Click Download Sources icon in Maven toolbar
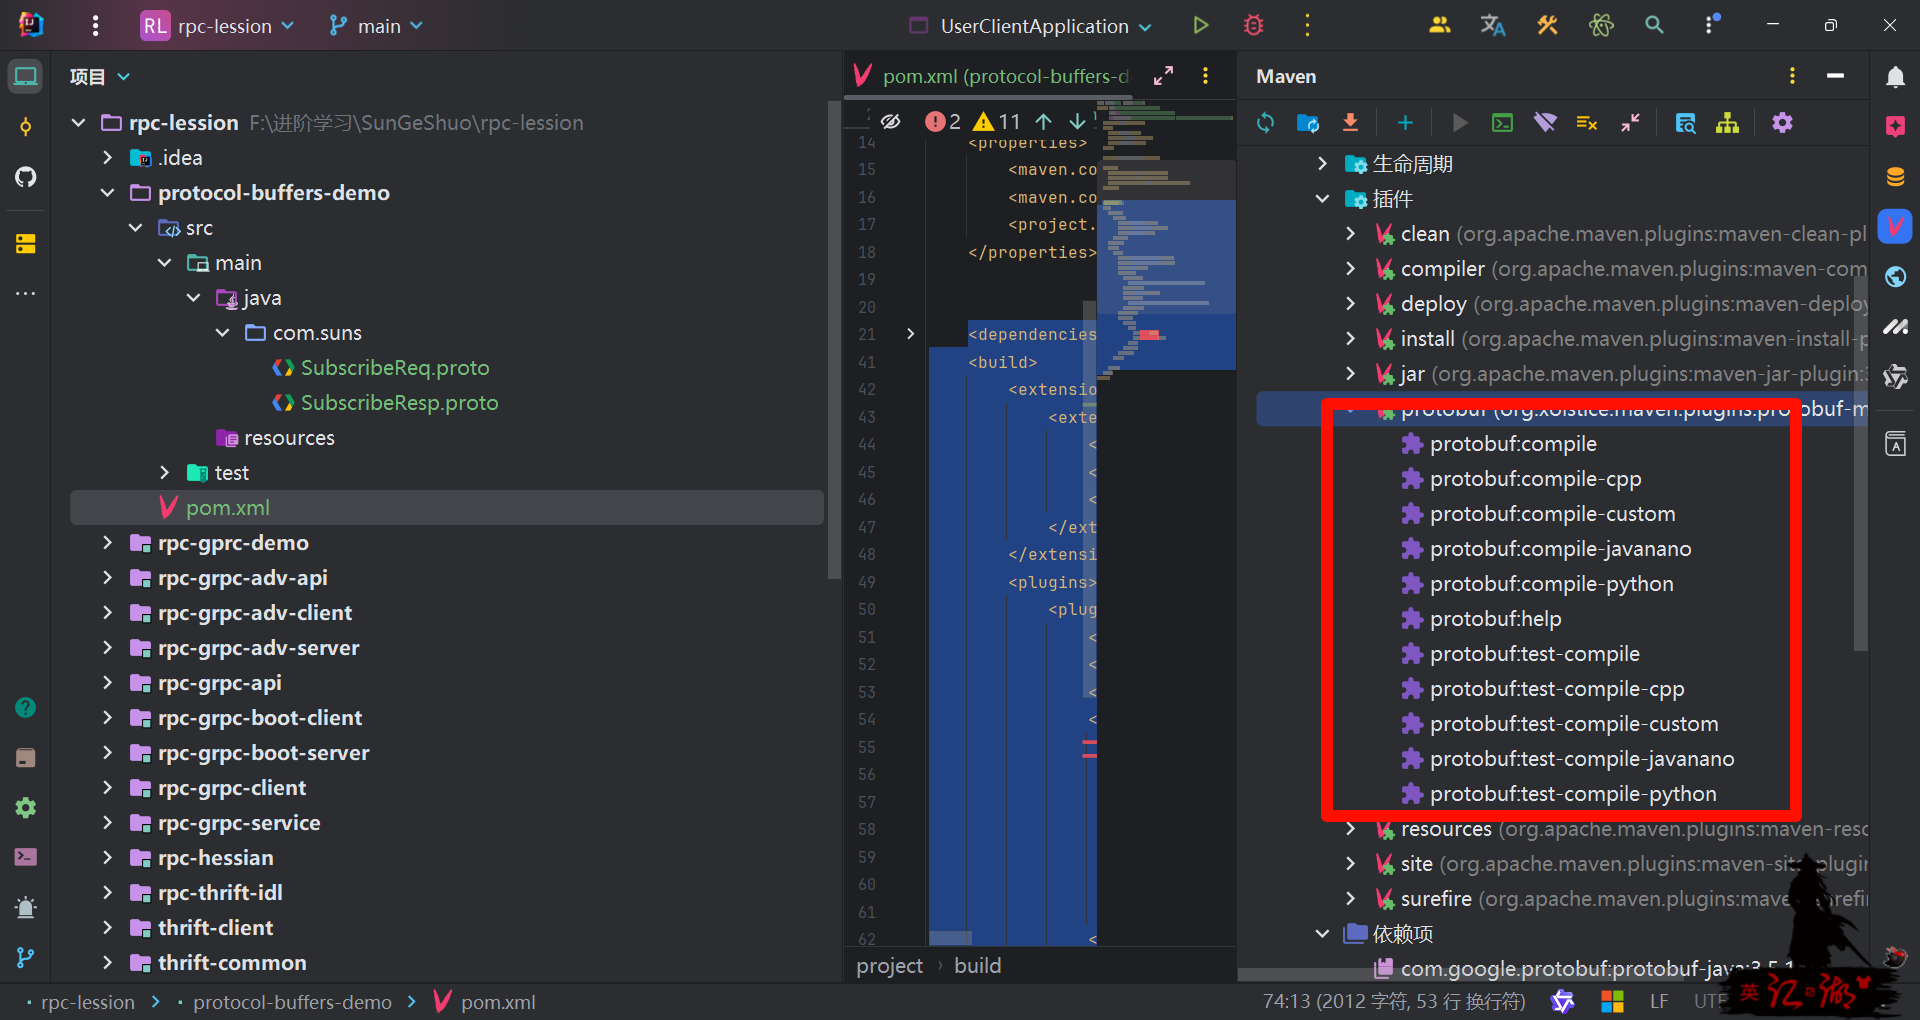The height and width of the screenshot is (1020, 1920). click(x=1350, y=123)
